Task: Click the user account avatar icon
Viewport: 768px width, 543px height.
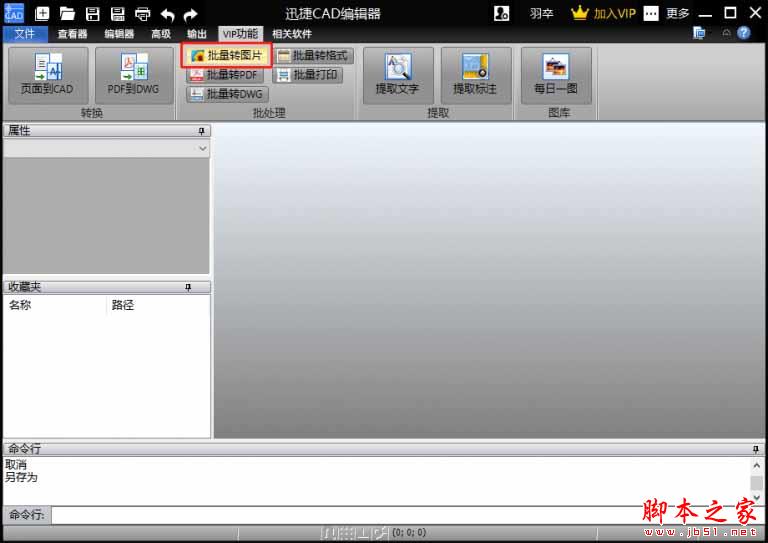Action: click(x=501, y=13)
